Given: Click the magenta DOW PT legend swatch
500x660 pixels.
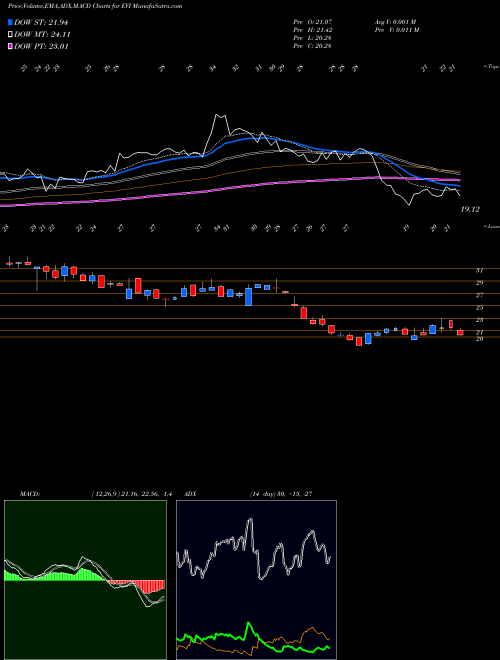Looking at the screenshot, I should tap(11, 46).
